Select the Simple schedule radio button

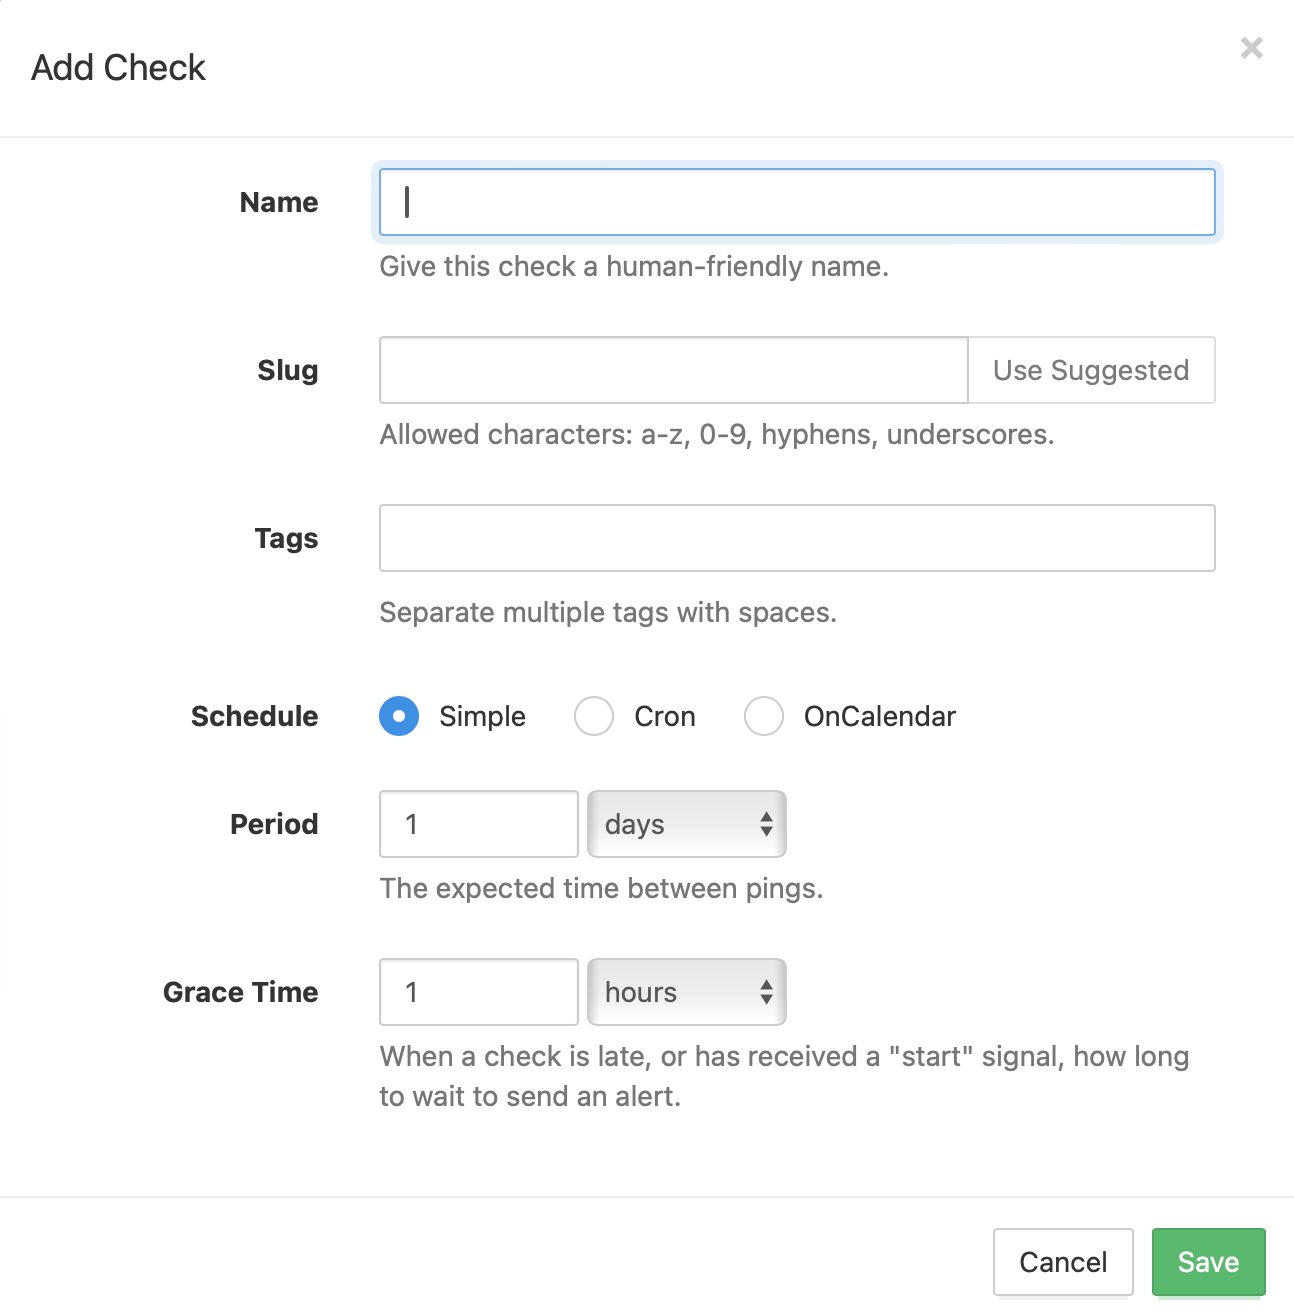click(399, 716)
